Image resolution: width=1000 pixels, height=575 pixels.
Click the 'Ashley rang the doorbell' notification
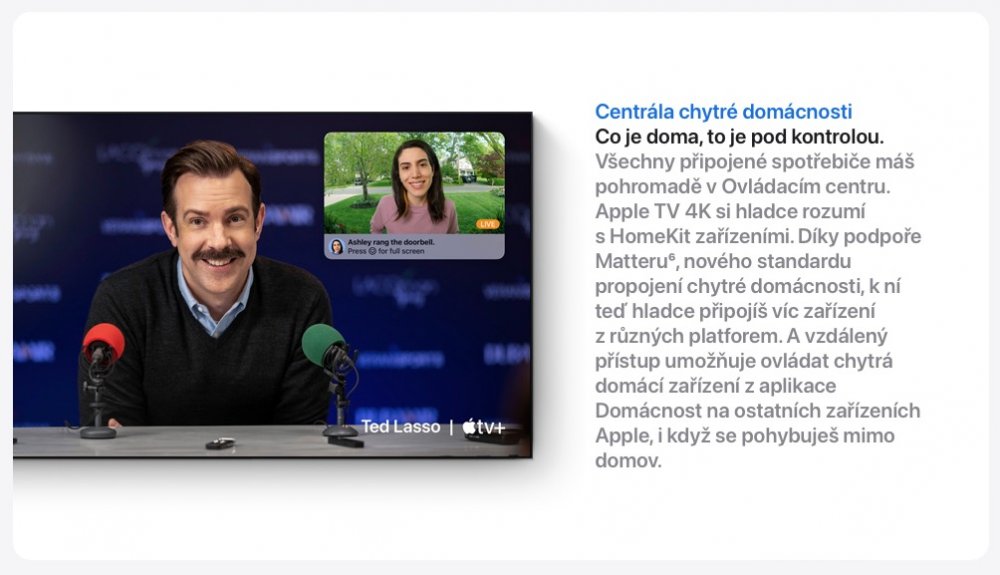tap(414, 246)
